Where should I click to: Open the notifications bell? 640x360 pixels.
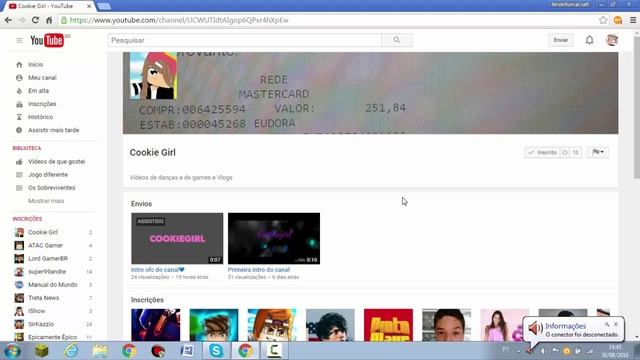589,40
